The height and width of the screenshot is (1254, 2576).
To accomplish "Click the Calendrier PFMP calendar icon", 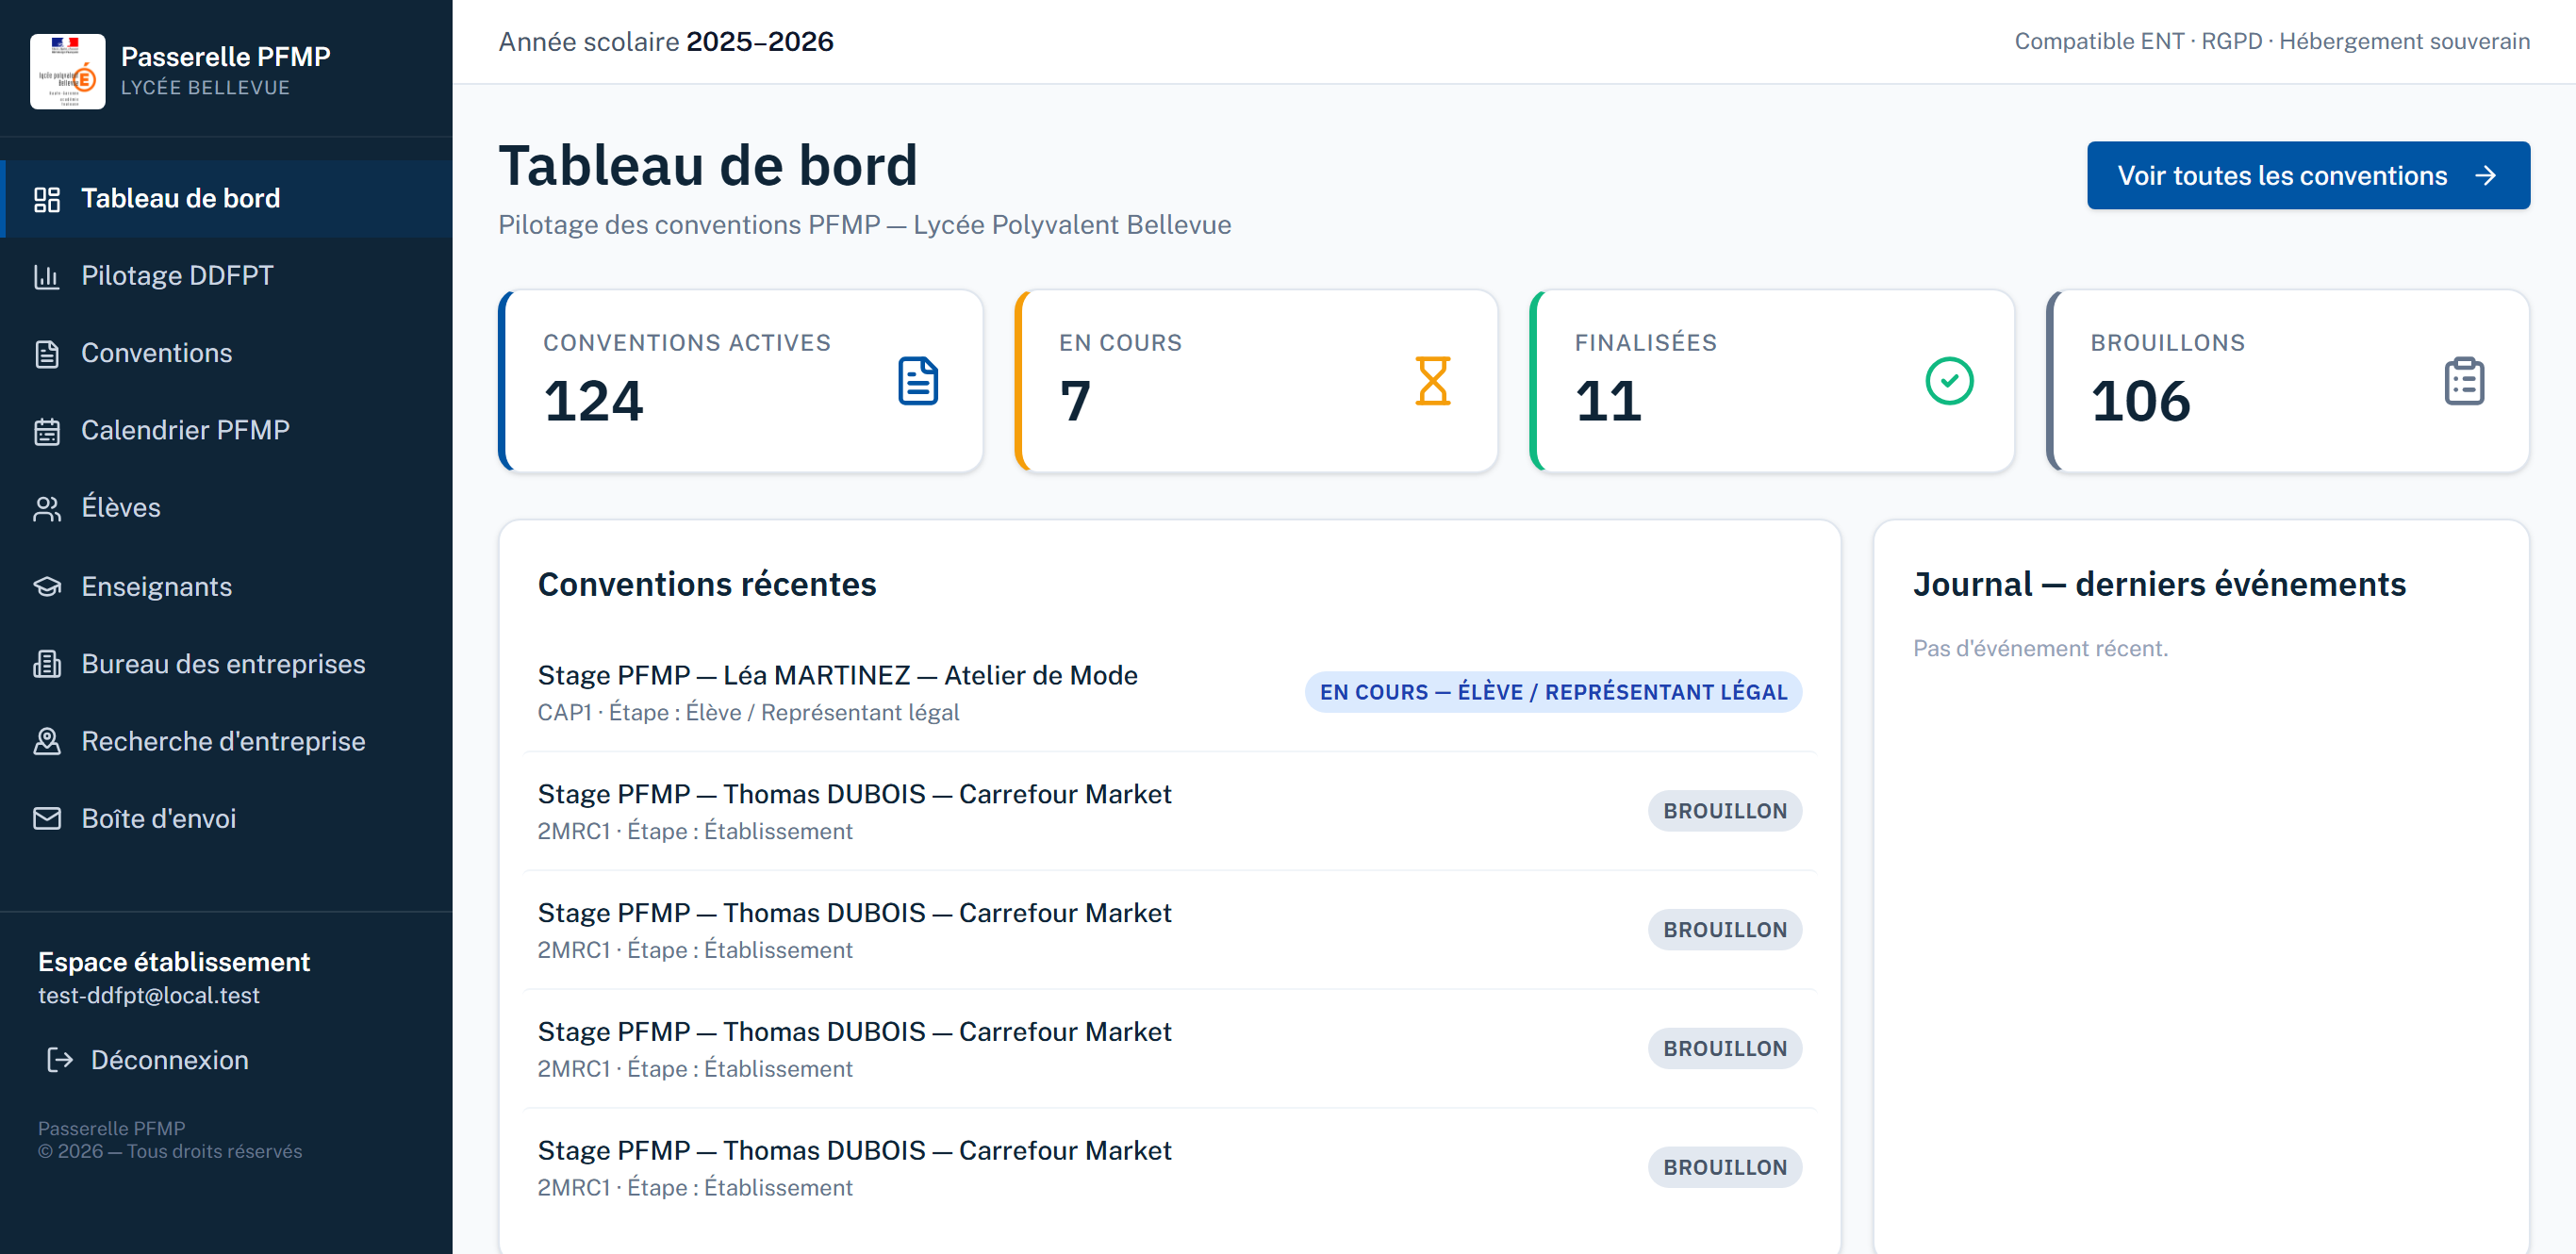I will click(47, 431).
